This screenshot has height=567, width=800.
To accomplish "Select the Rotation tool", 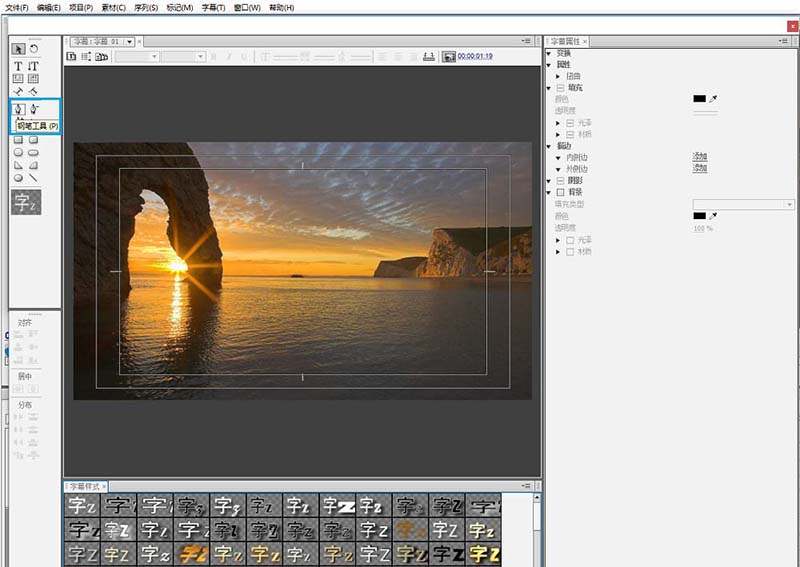I will tap(33, 48).
